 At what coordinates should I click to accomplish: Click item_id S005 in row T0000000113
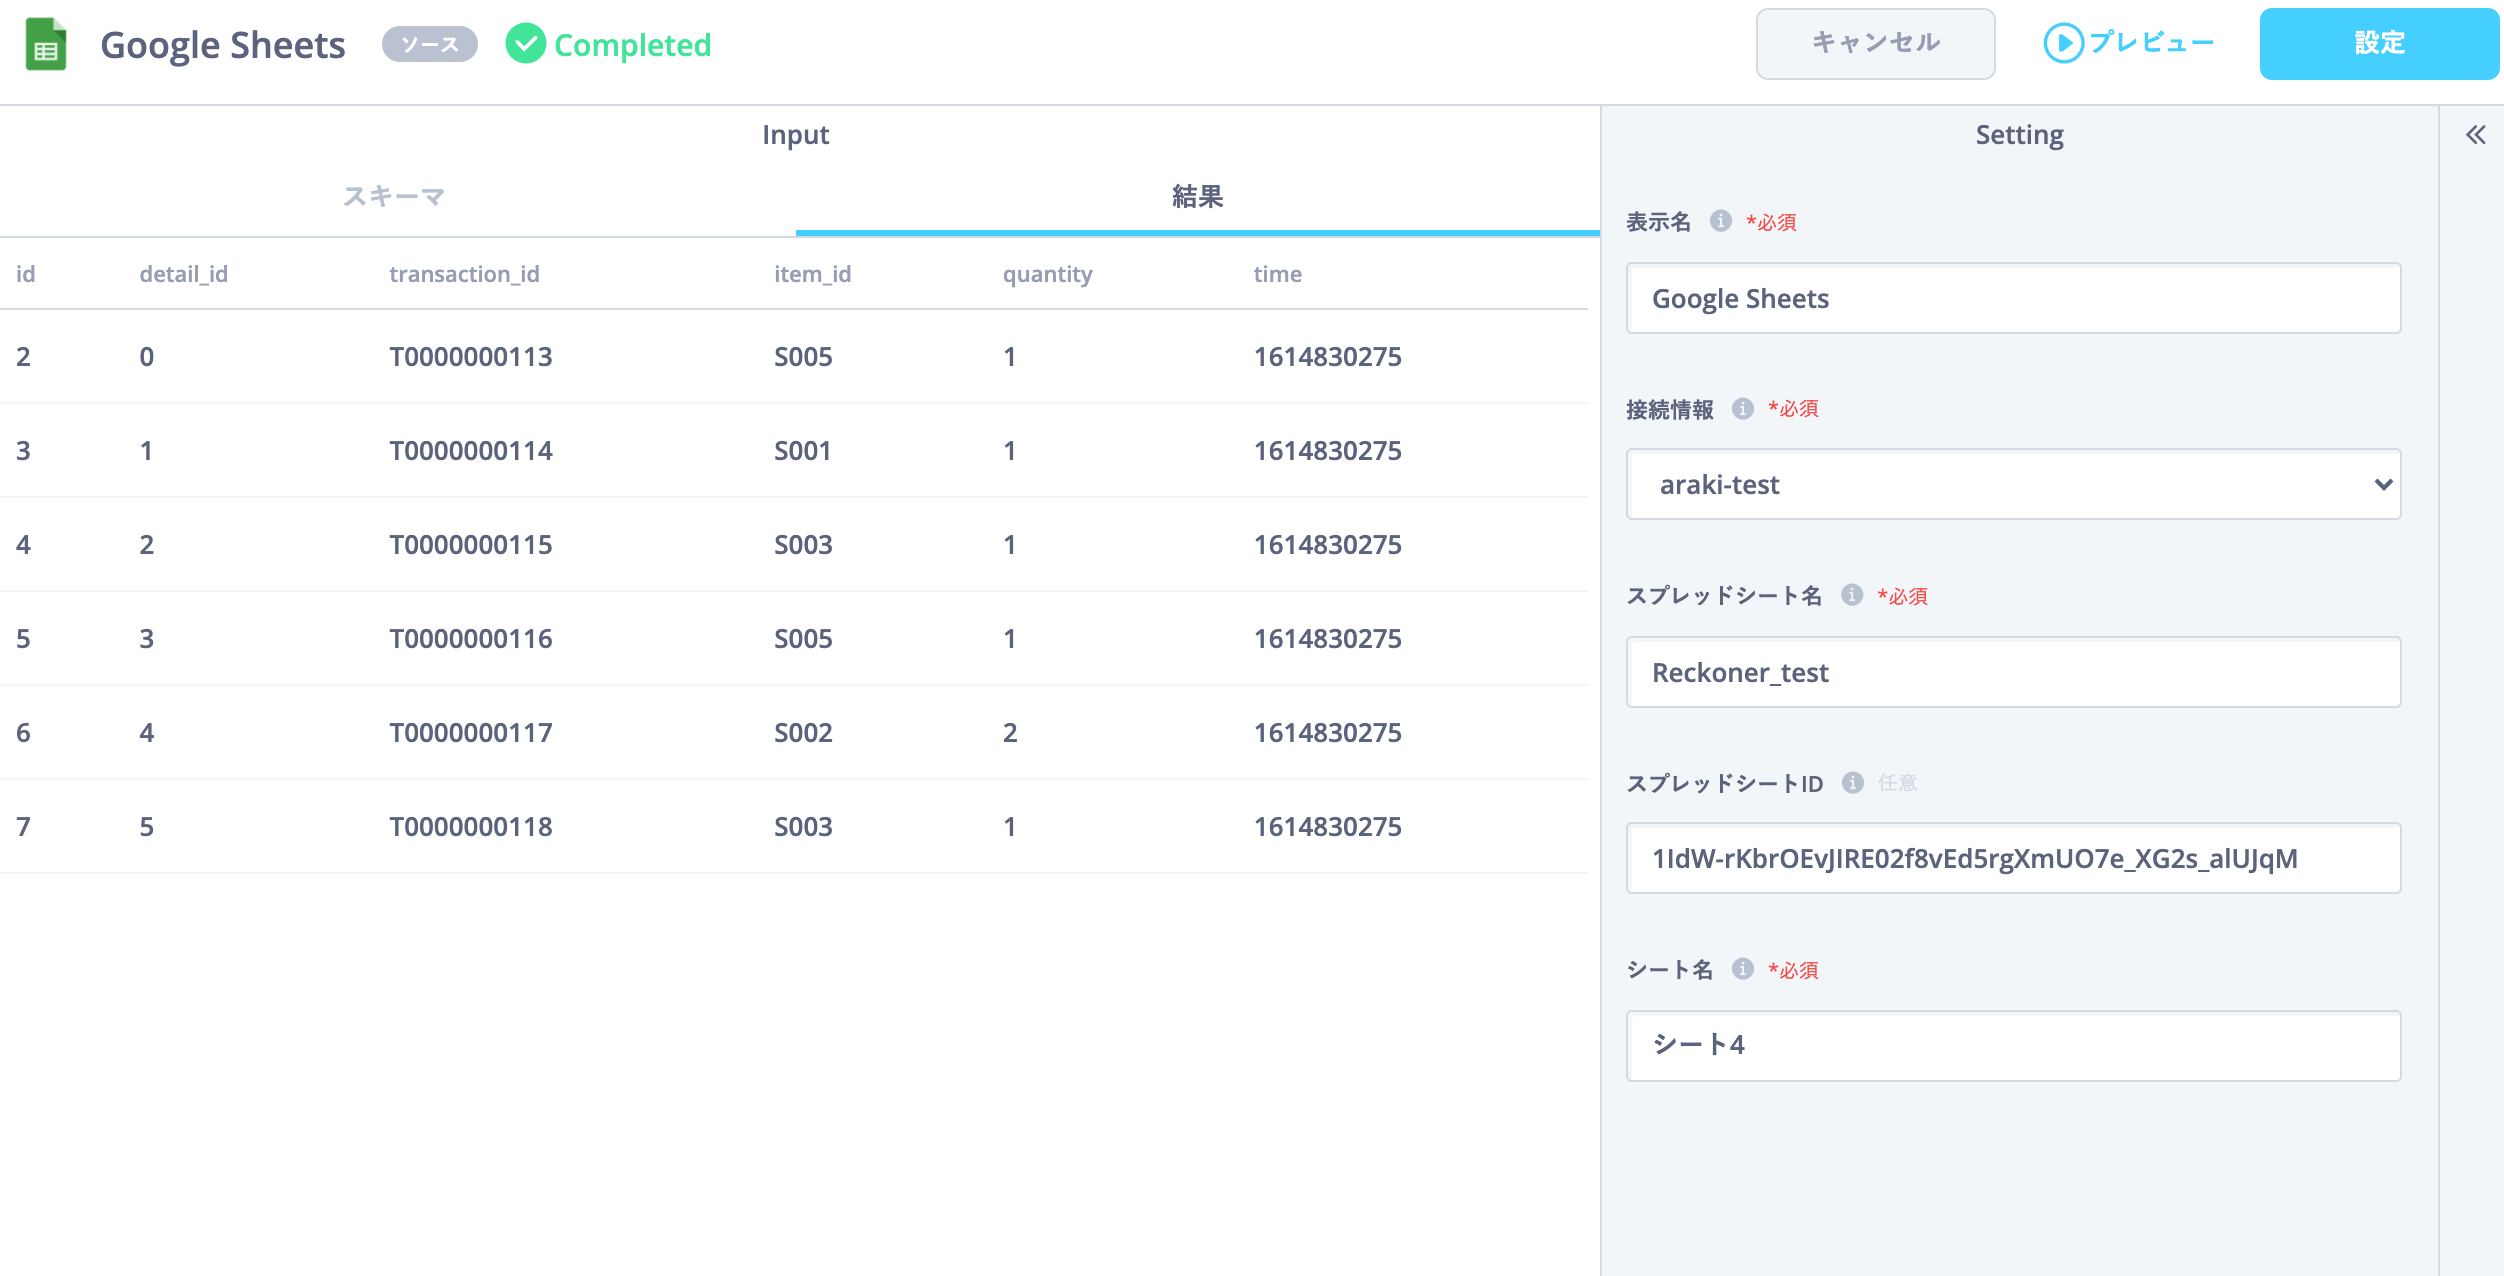[803, 357]
